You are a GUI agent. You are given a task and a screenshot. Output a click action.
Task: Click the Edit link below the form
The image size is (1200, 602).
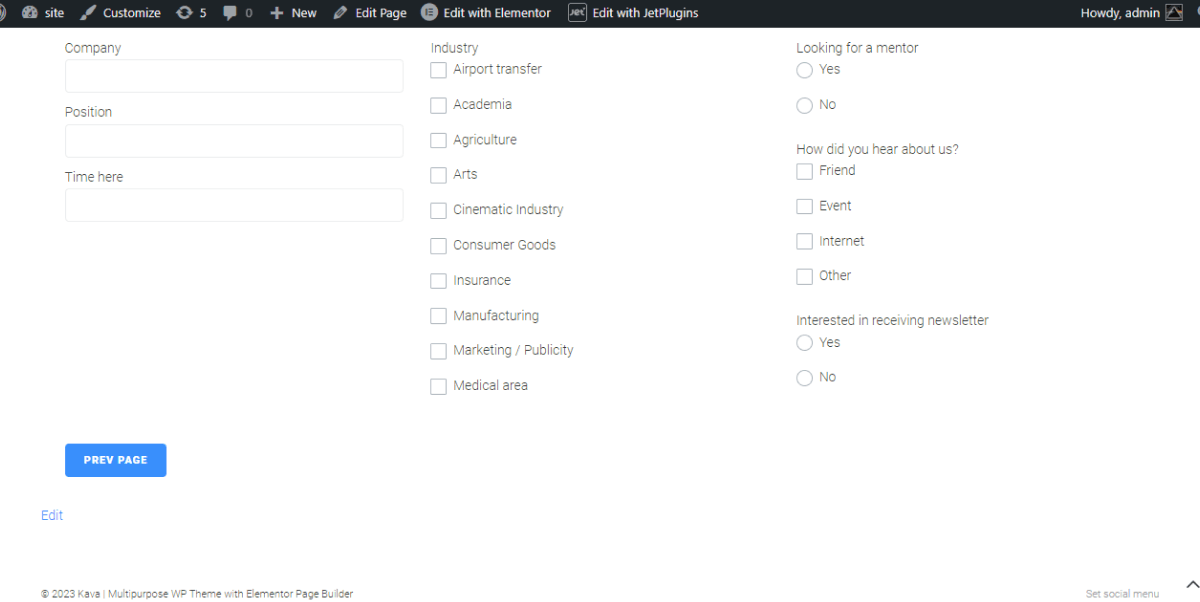coord(52,514)
